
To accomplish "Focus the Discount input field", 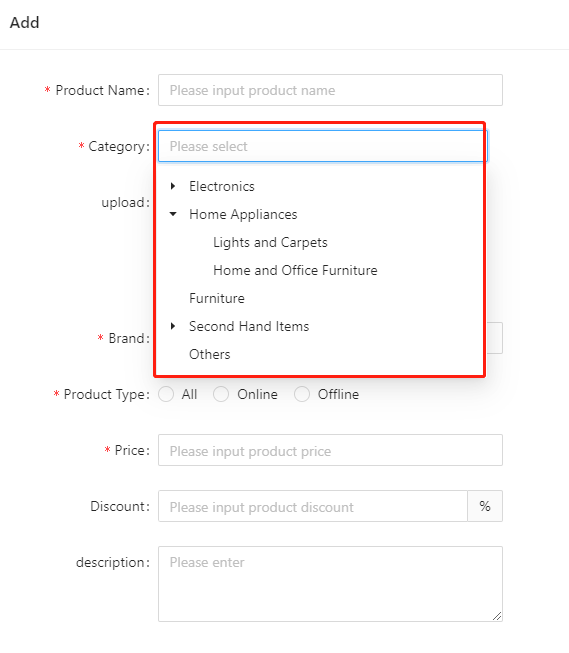I will 313,506.
